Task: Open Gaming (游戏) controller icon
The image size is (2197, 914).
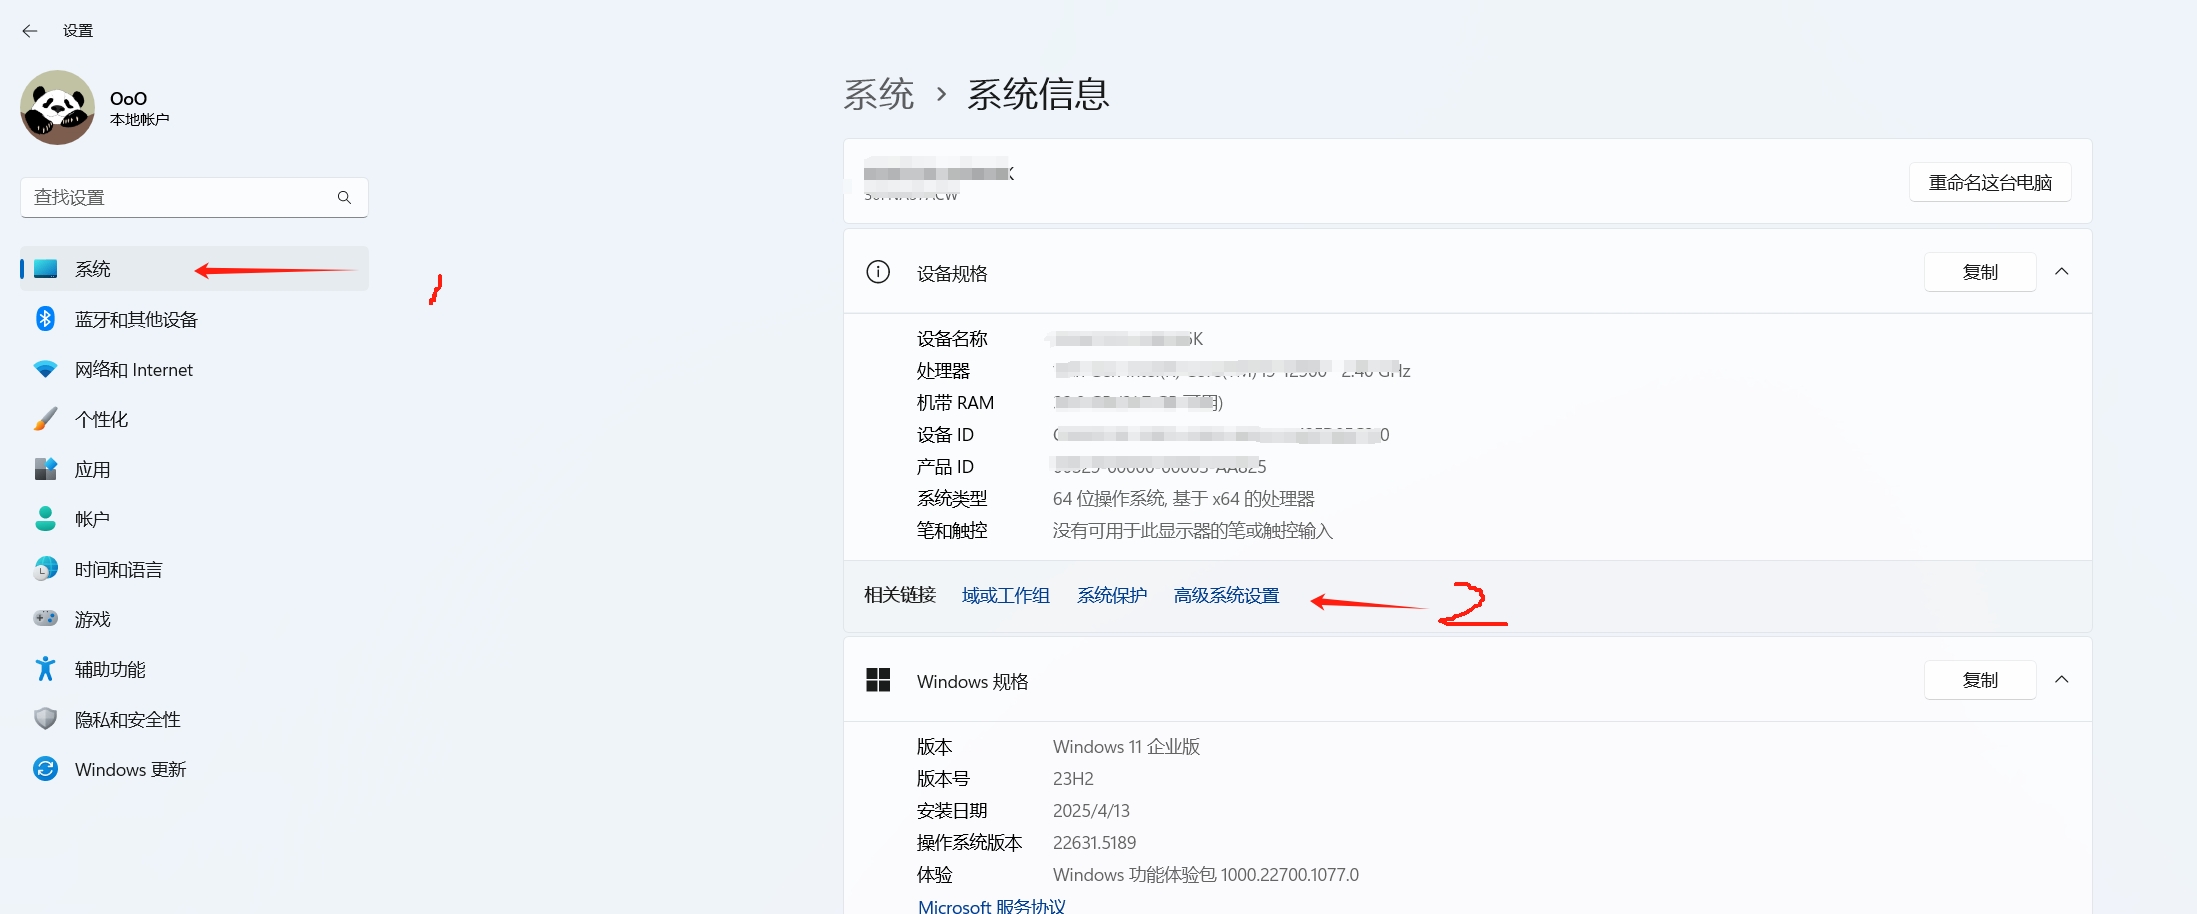Action: (45, 619)
